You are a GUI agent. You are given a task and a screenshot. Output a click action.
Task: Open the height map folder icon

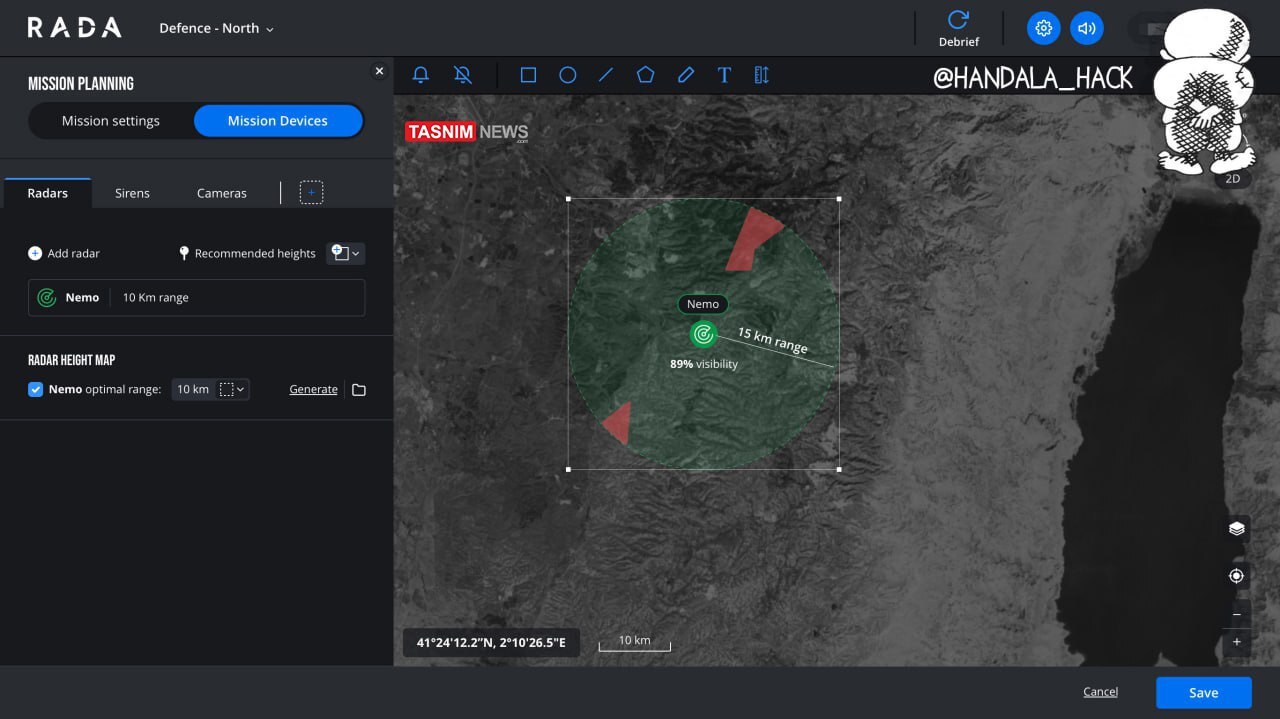pyautogui.click(x=359, y=390)
